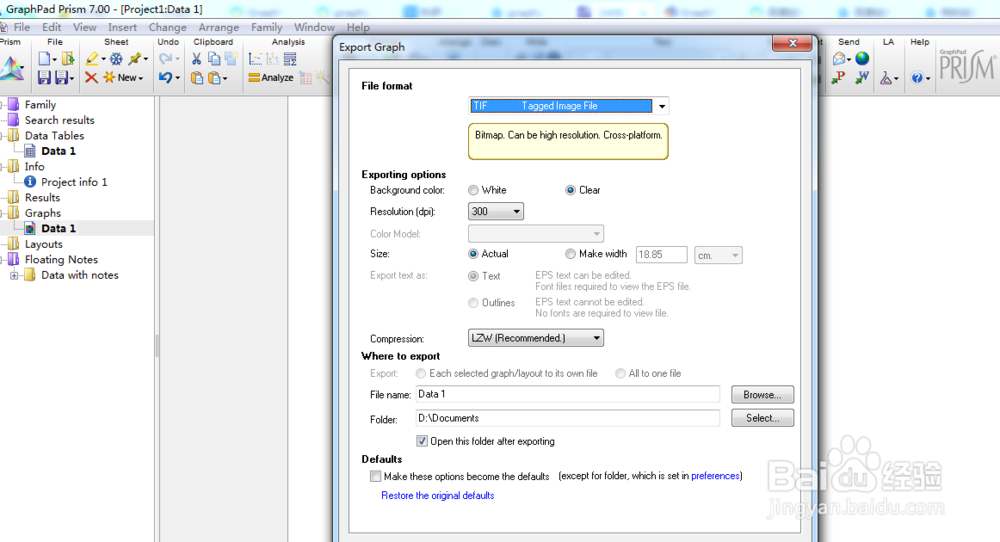Open the Change menu
This screenshot has height=542, width=1000.
[x=168, y=27]
